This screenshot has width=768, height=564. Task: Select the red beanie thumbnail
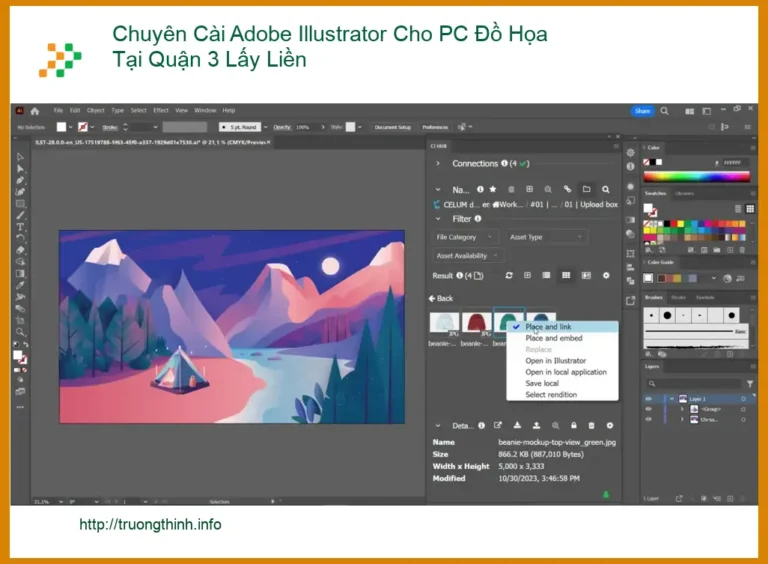point(476,324)
